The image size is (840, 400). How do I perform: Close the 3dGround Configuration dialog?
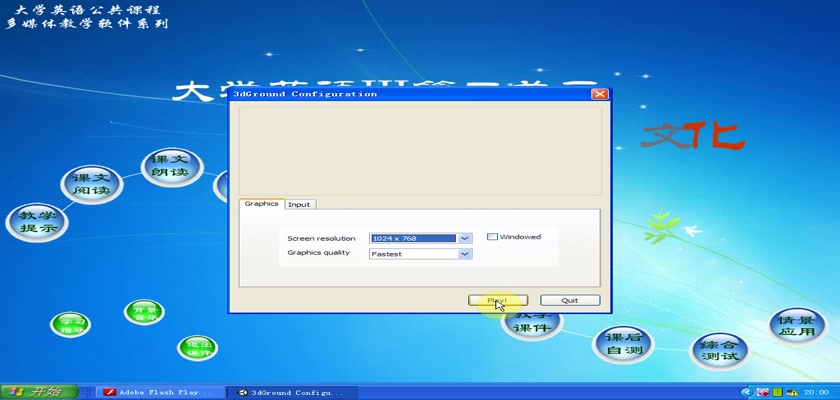coord(599,94)
